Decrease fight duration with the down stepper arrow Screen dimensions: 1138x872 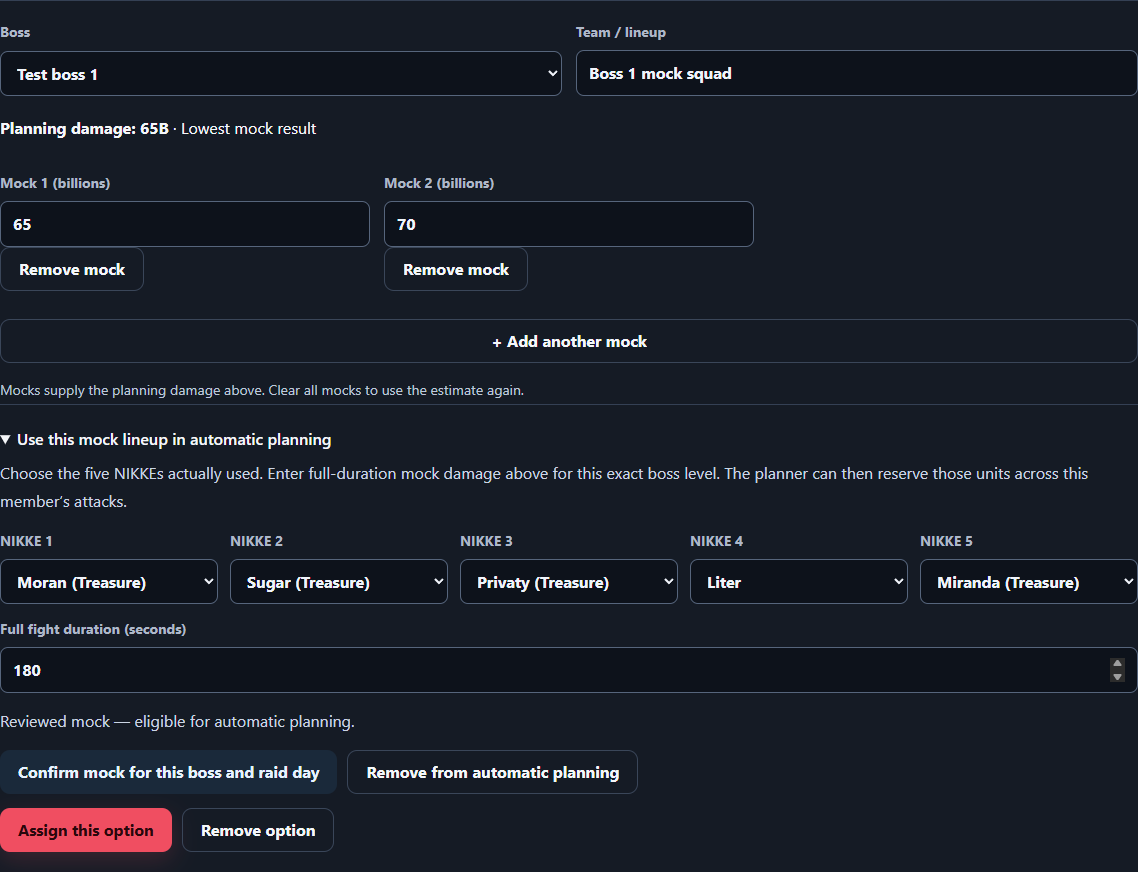point(1118,677)
